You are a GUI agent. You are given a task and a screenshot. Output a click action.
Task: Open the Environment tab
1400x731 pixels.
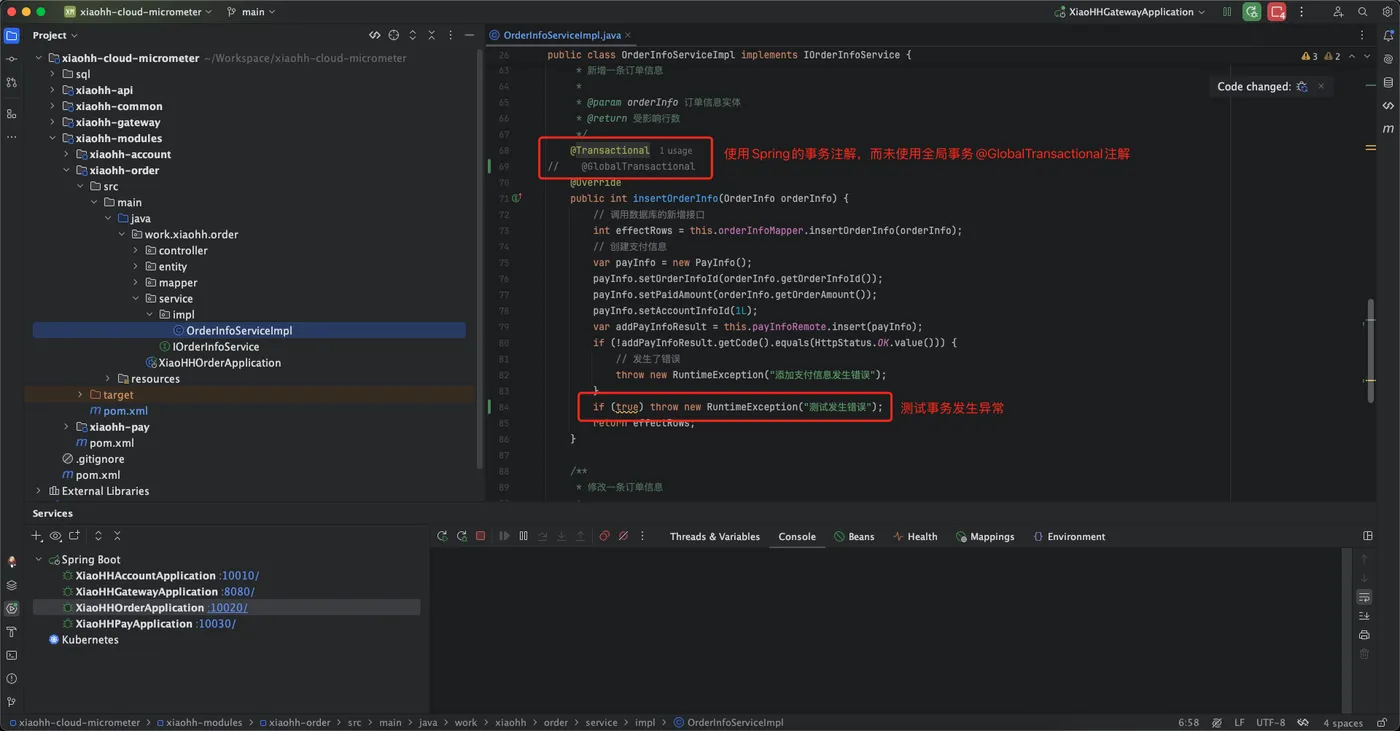1069,537
